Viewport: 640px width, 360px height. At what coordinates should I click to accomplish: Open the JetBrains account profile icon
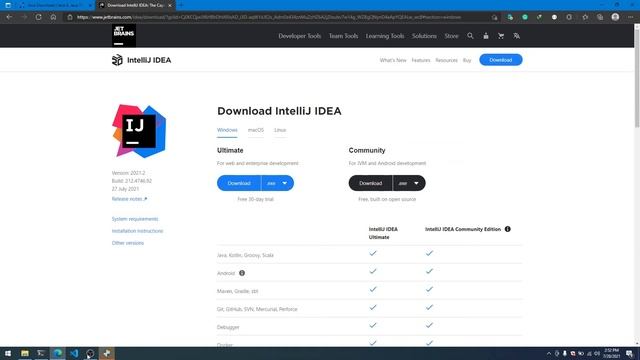pos(486,36)
